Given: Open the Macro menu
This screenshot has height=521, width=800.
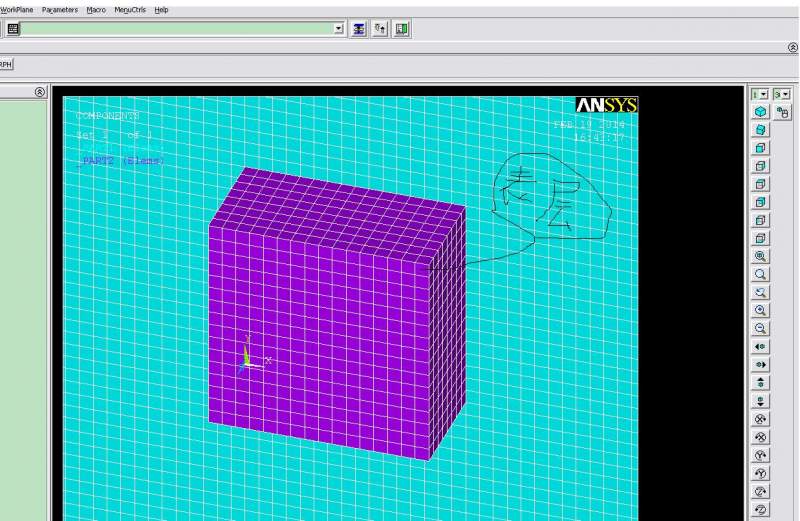Looking at the screenshot, I should (x=96, y=10).
